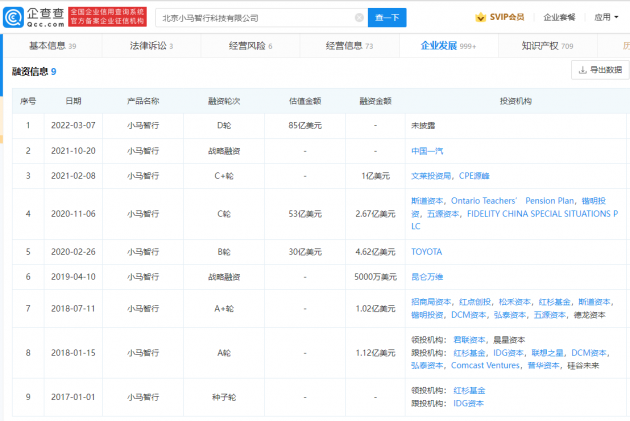Open 红杉基金 link in seed round row
The image size is (630, 421).
[x=469, y=390]
